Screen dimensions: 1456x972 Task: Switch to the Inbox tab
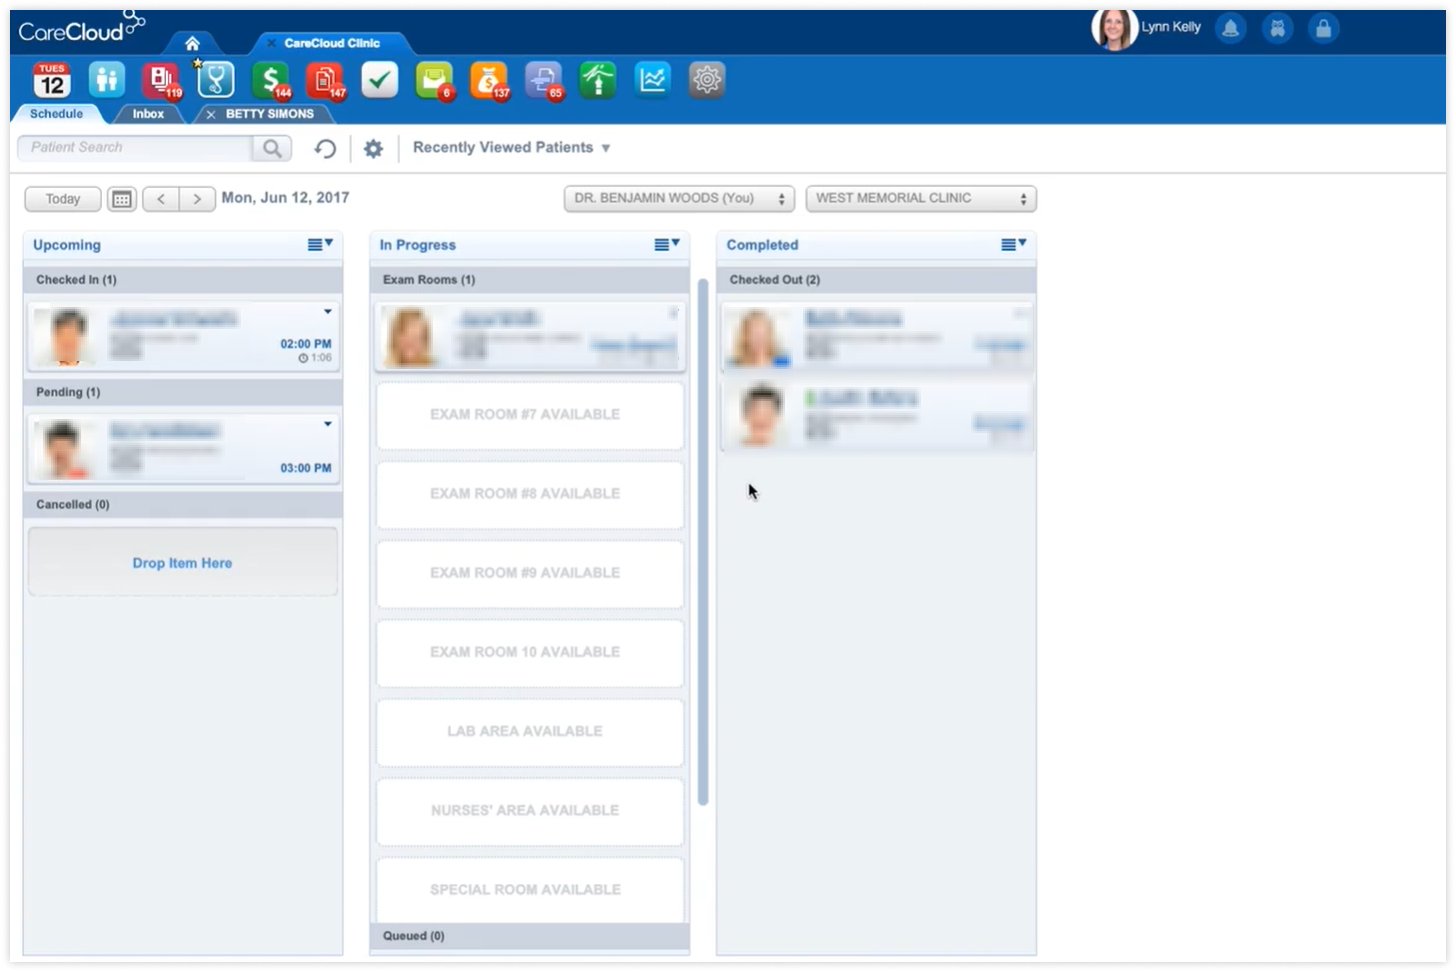(147, 113)
